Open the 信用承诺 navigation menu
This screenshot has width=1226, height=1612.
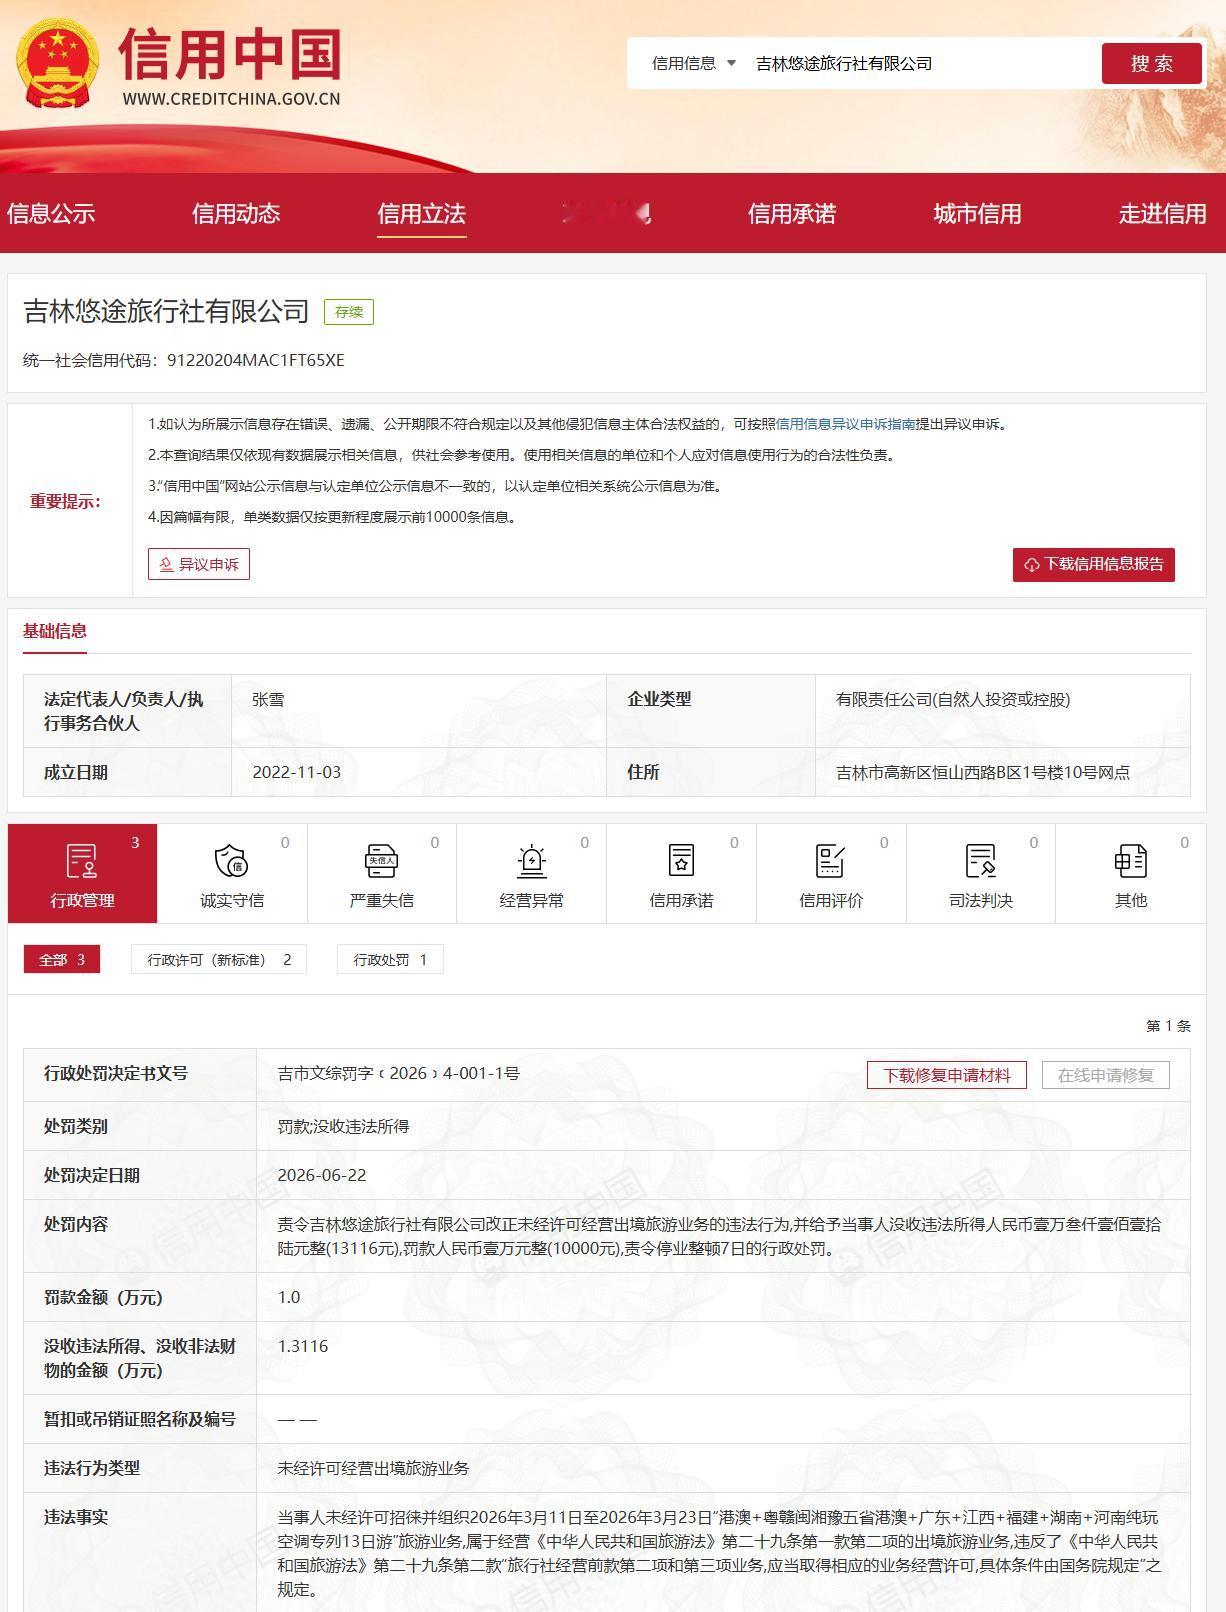coord(791,213)
